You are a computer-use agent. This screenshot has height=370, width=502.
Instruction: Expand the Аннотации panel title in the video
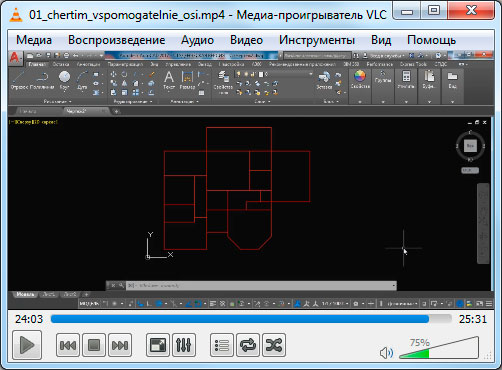[x=184, y=101]
